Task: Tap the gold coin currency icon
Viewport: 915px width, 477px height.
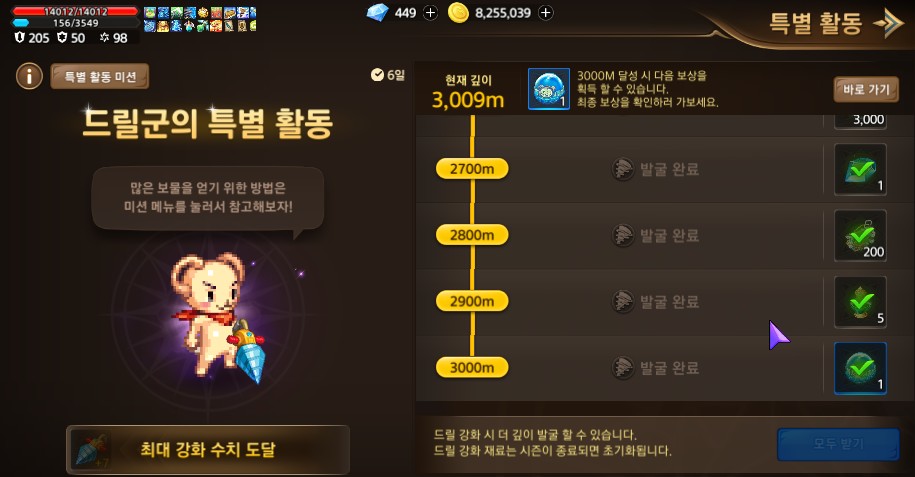Action: [x=458, y=13]
